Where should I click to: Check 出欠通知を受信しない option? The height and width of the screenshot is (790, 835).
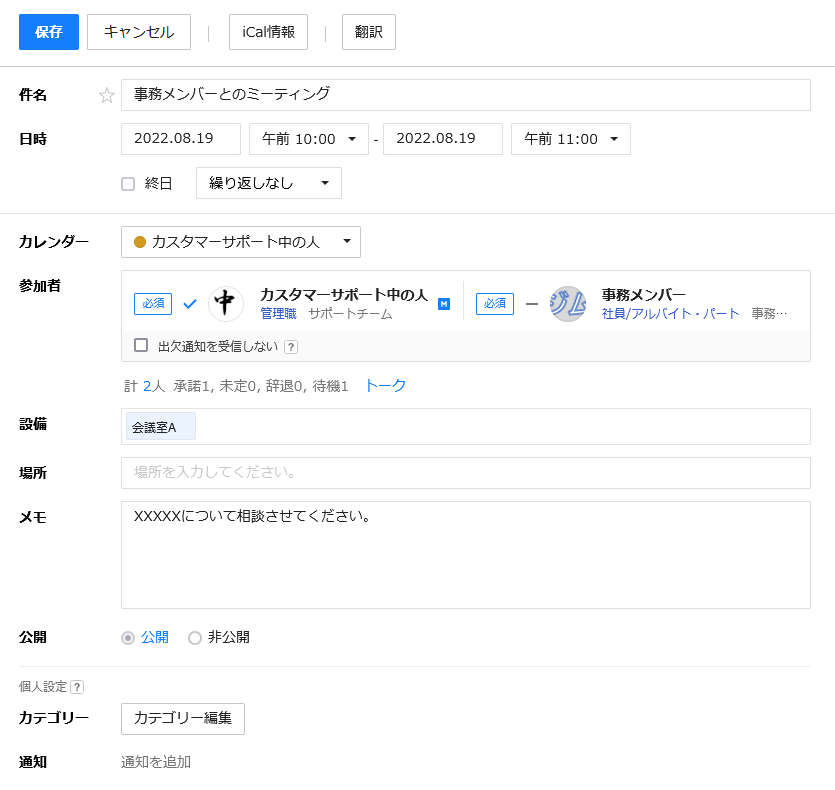point(141,346)
